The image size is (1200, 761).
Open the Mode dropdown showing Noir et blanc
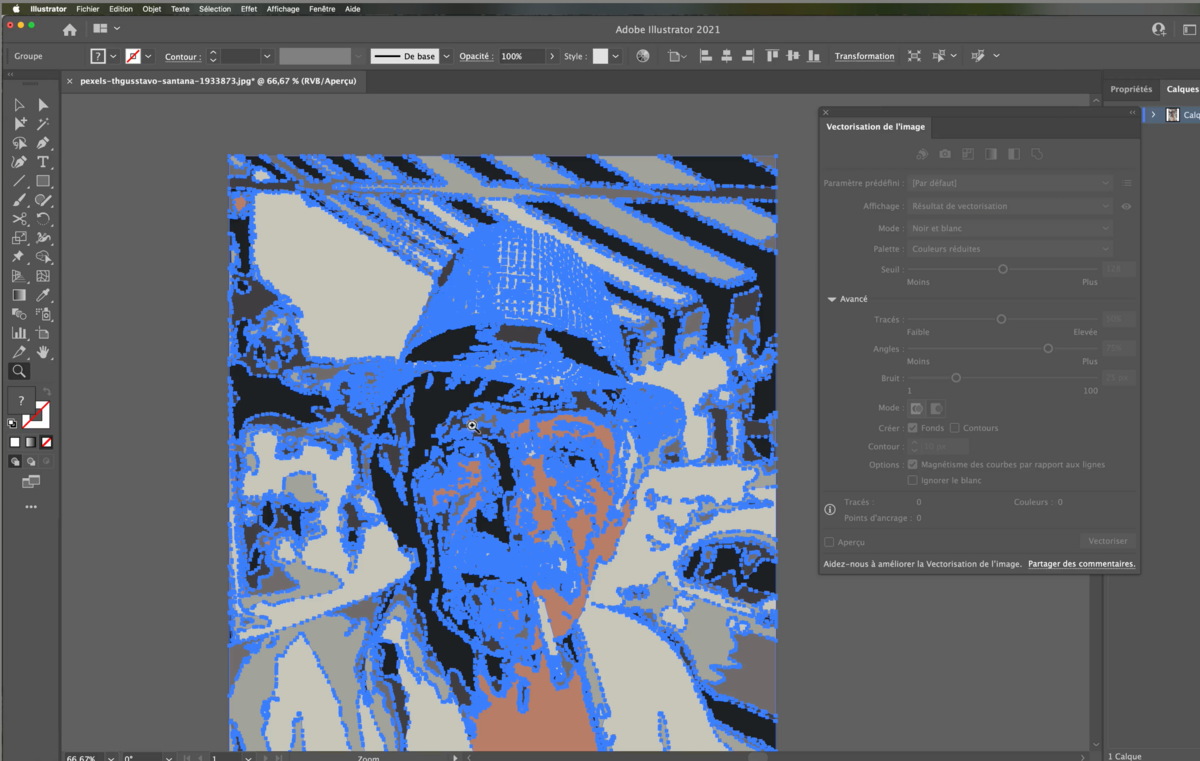1010,228
